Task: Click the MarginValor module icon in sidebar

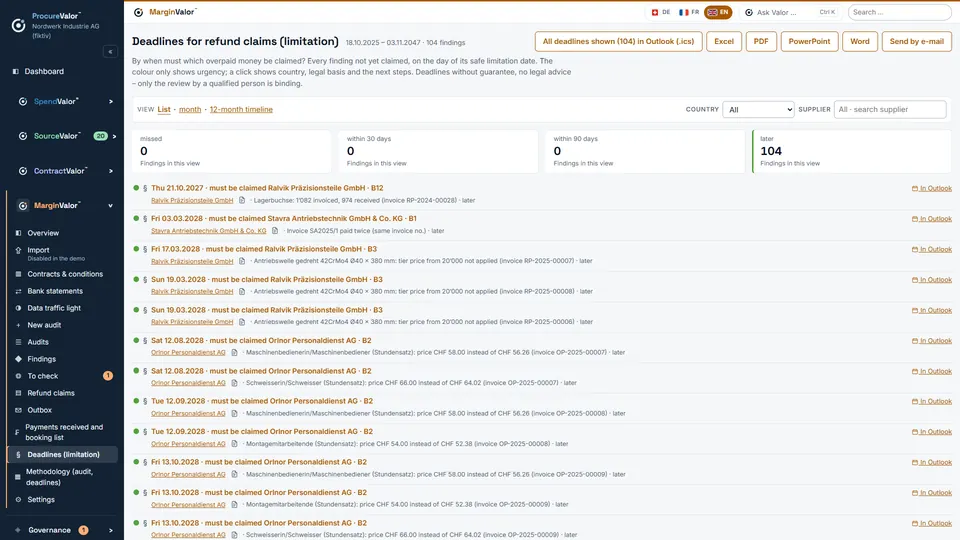Action: pyautogui.click(x=23, y=206)
